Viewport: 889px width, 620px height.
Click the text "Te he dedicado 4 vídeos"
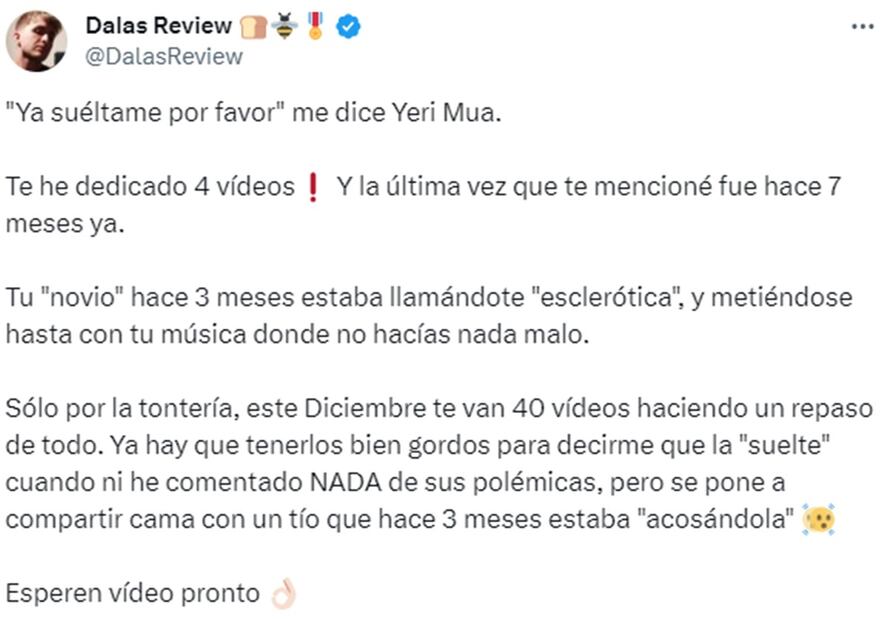click(150, 186)
